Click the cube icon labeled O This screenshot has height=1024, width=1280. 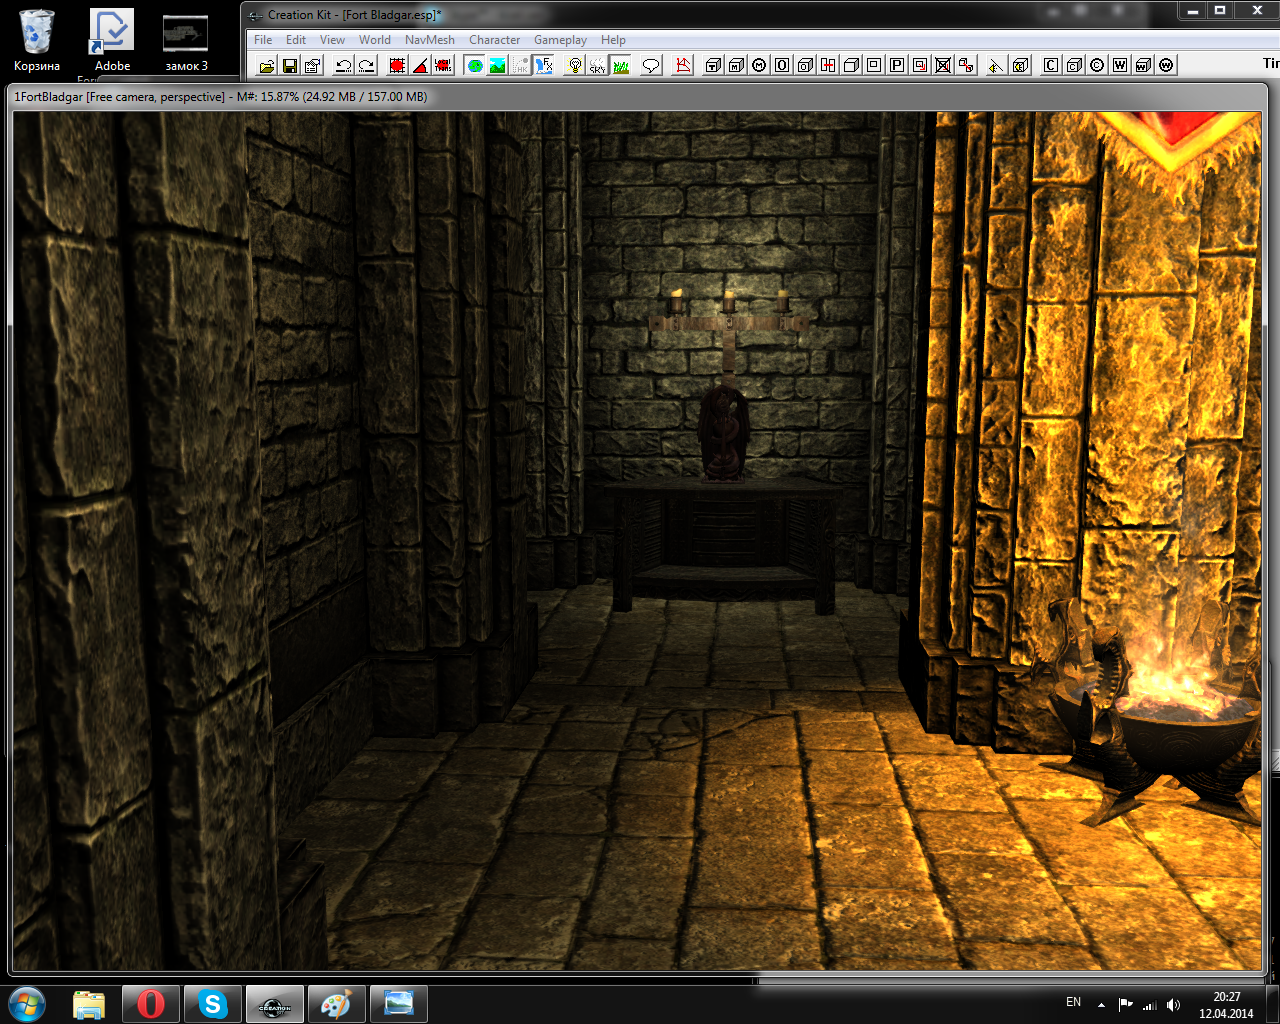coord(805,65)
